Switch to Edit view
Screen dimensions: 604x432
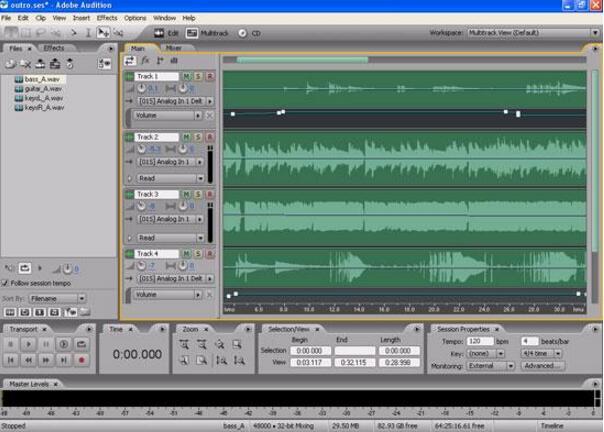[x=166, y=33]
